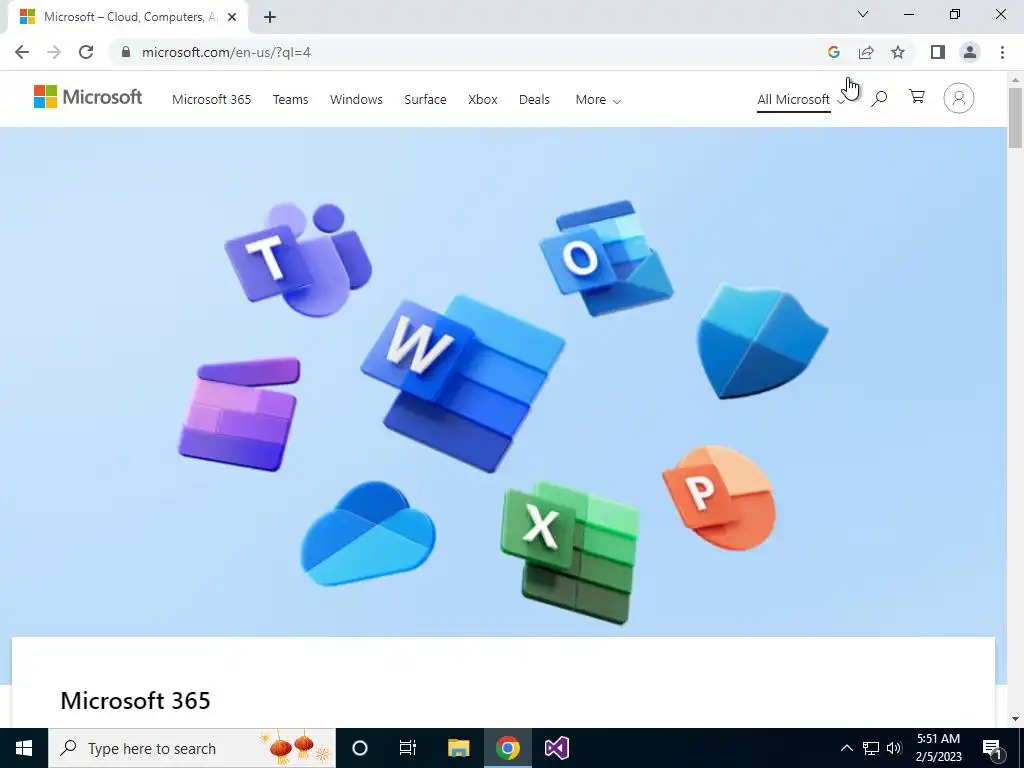The height and width of the screenshot is (768, 1024).
Task: Click the Defender shield in hero image
Action: (x=762, y=341)
